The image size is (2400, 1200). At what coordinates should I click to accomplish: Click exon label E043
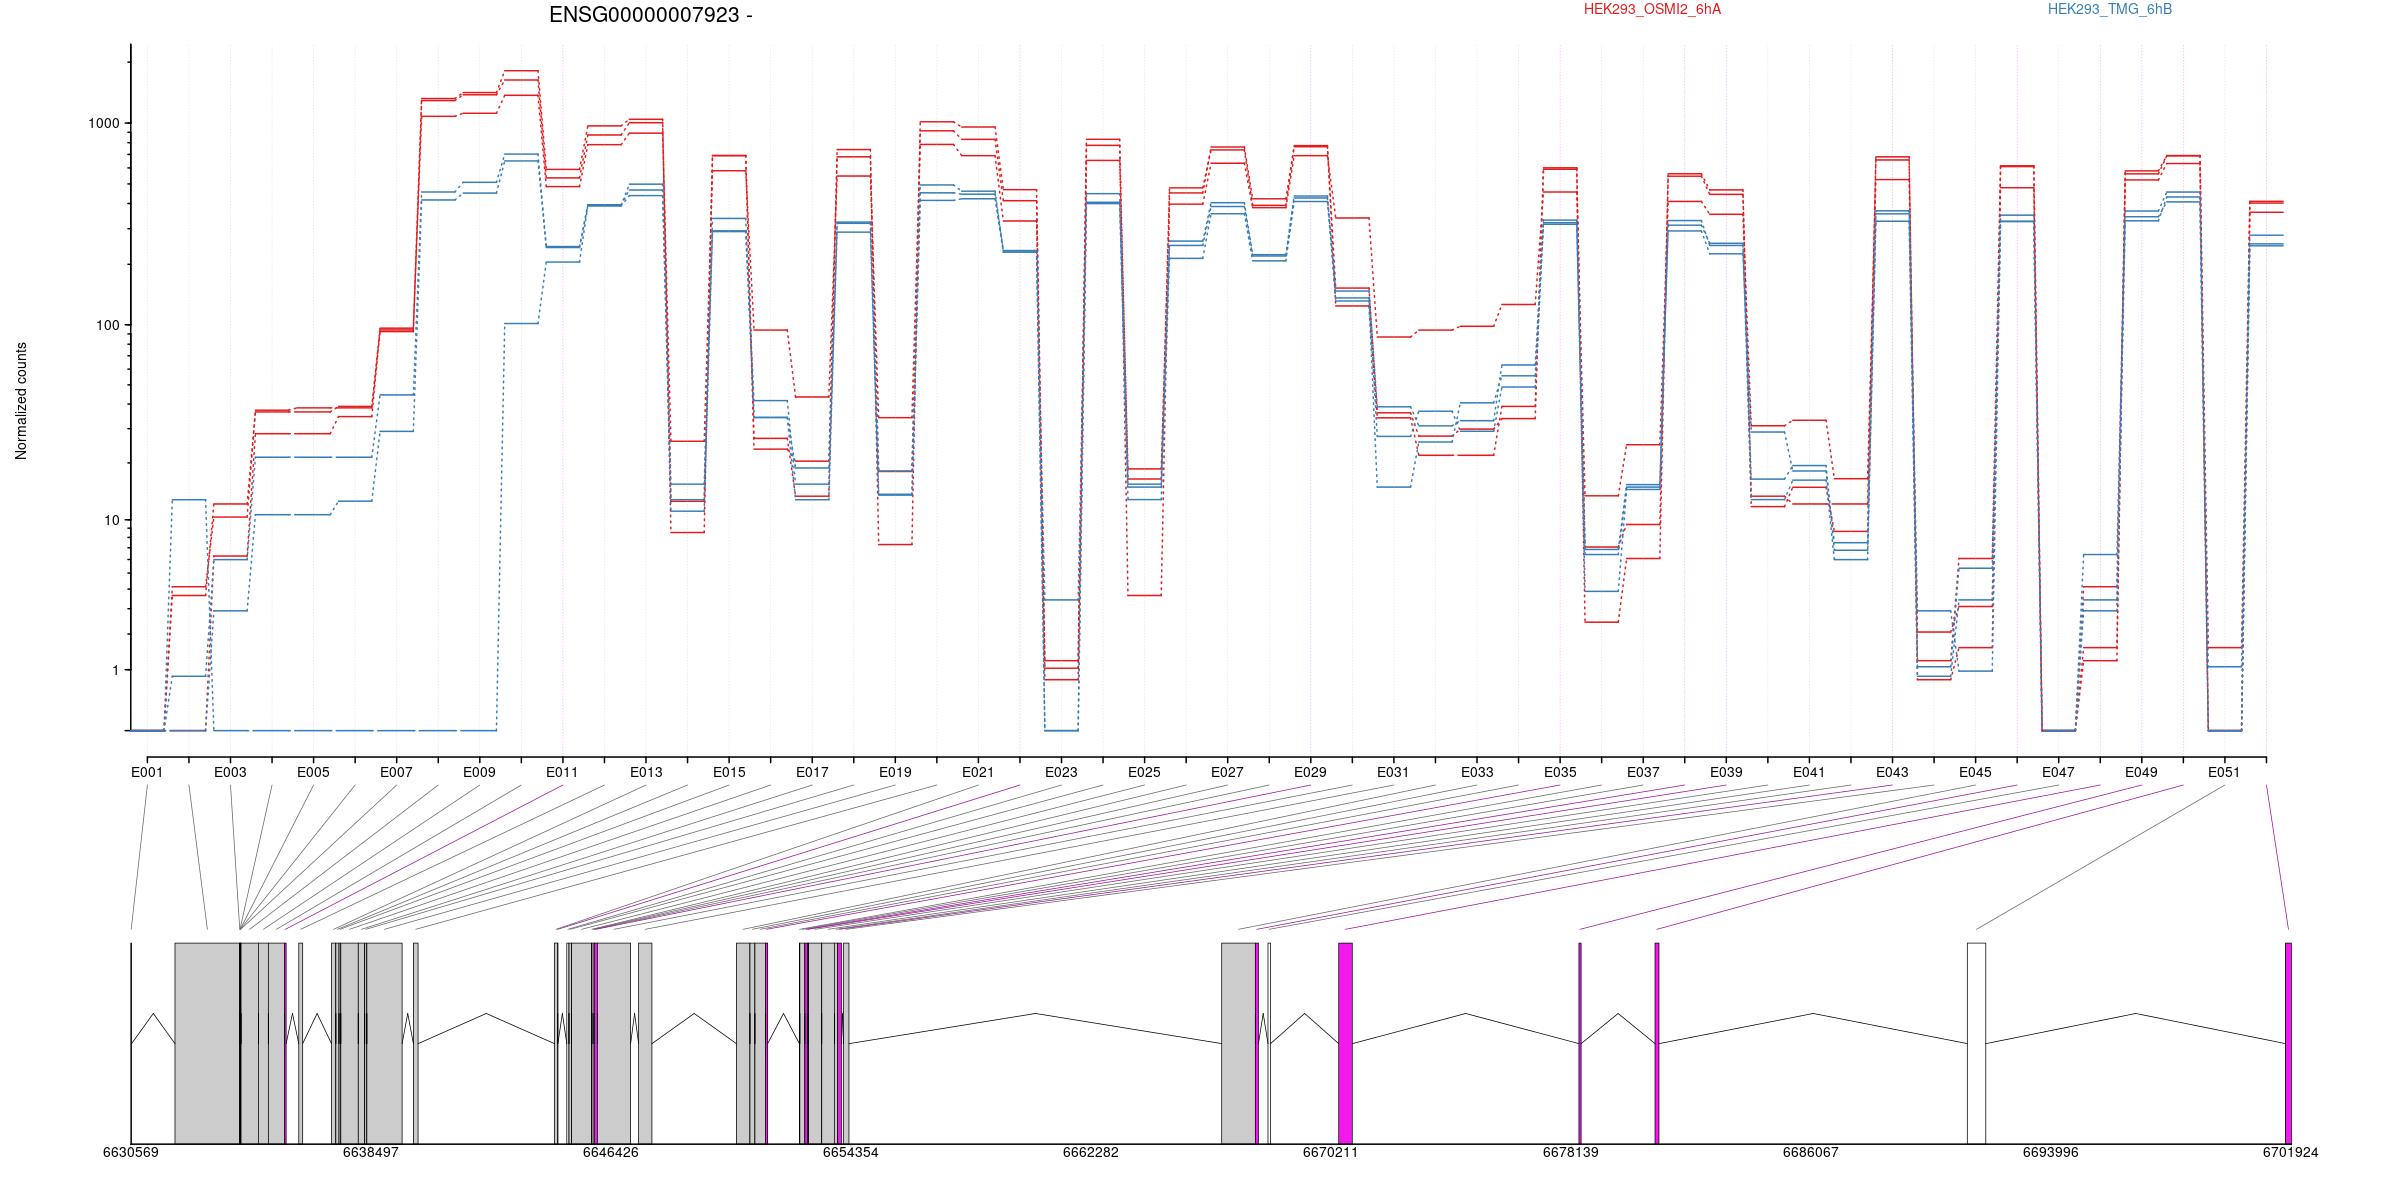1892,772
